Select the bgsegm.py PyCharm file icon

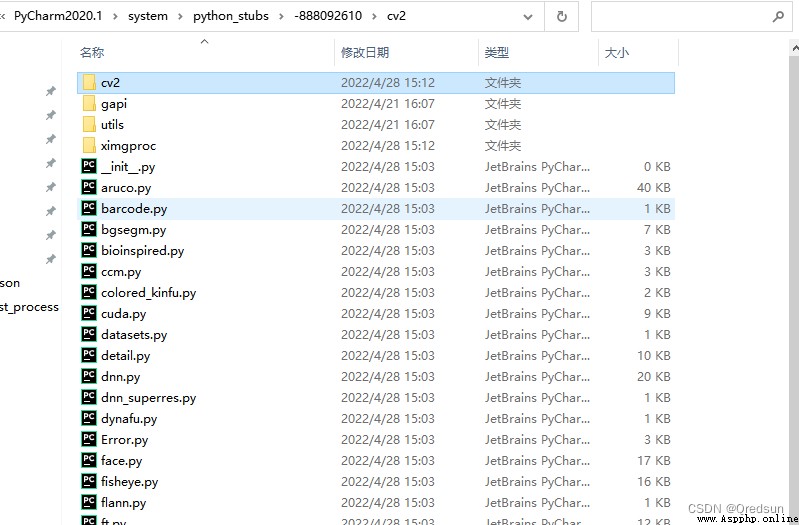tap(89, 229)
